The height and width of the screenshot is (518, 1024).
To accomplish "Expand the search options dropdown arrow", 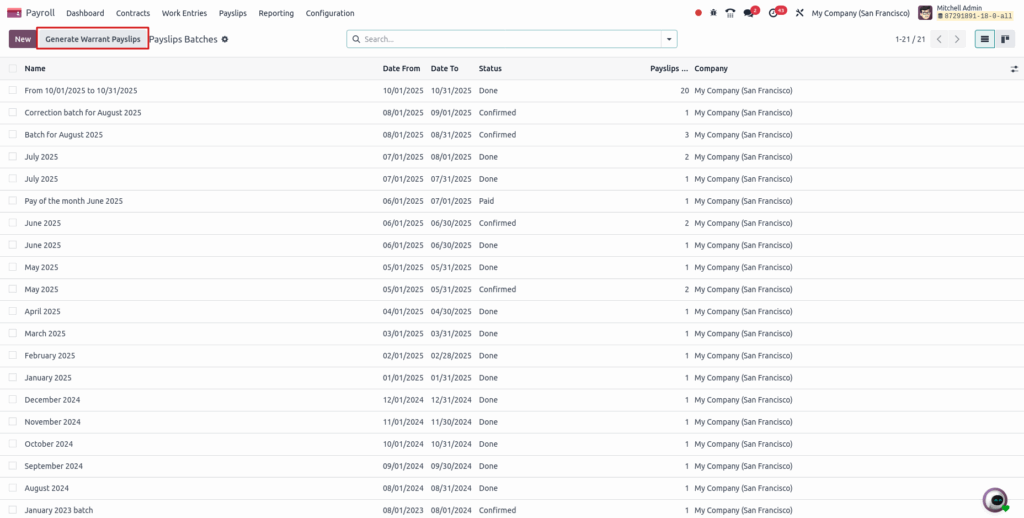I will coord(669,39).
